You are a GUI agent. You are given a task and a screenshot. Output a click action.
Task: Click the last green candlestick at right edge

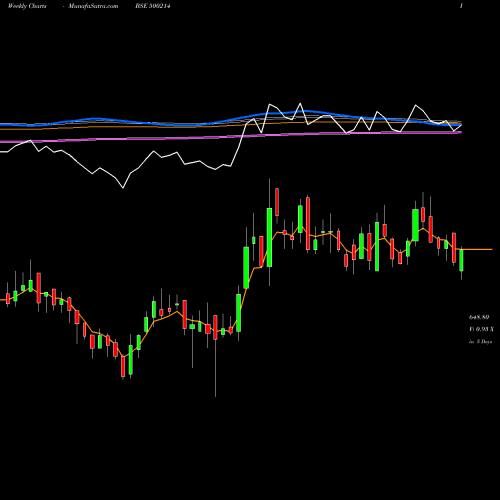click(461, 260)
